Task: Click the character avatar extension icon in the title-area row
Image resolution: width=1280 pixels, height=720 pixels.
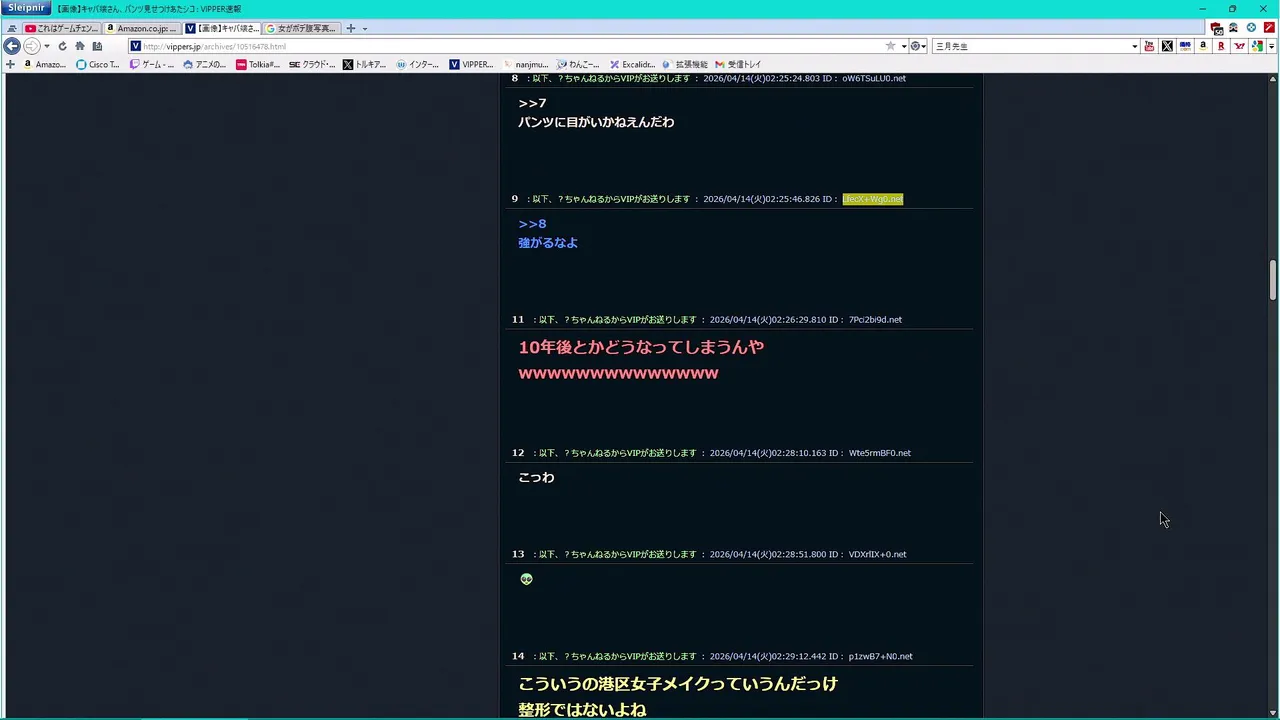Action: tap(1233, 28)
